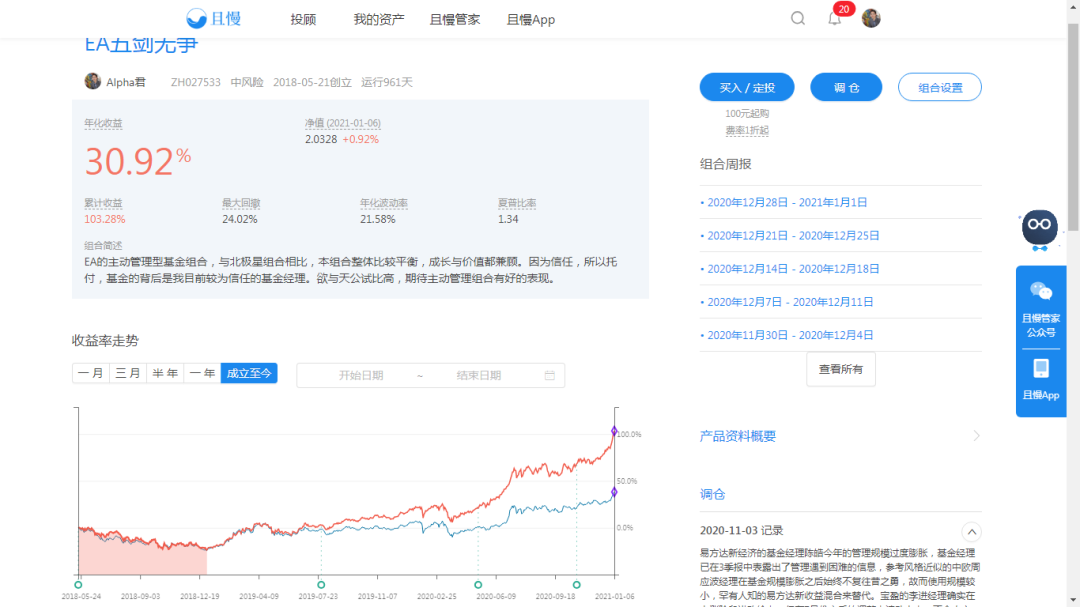Open the 且慢管家公众号 WeChat icon
The image size is (1080, 607).
[x=1041, y=291]
